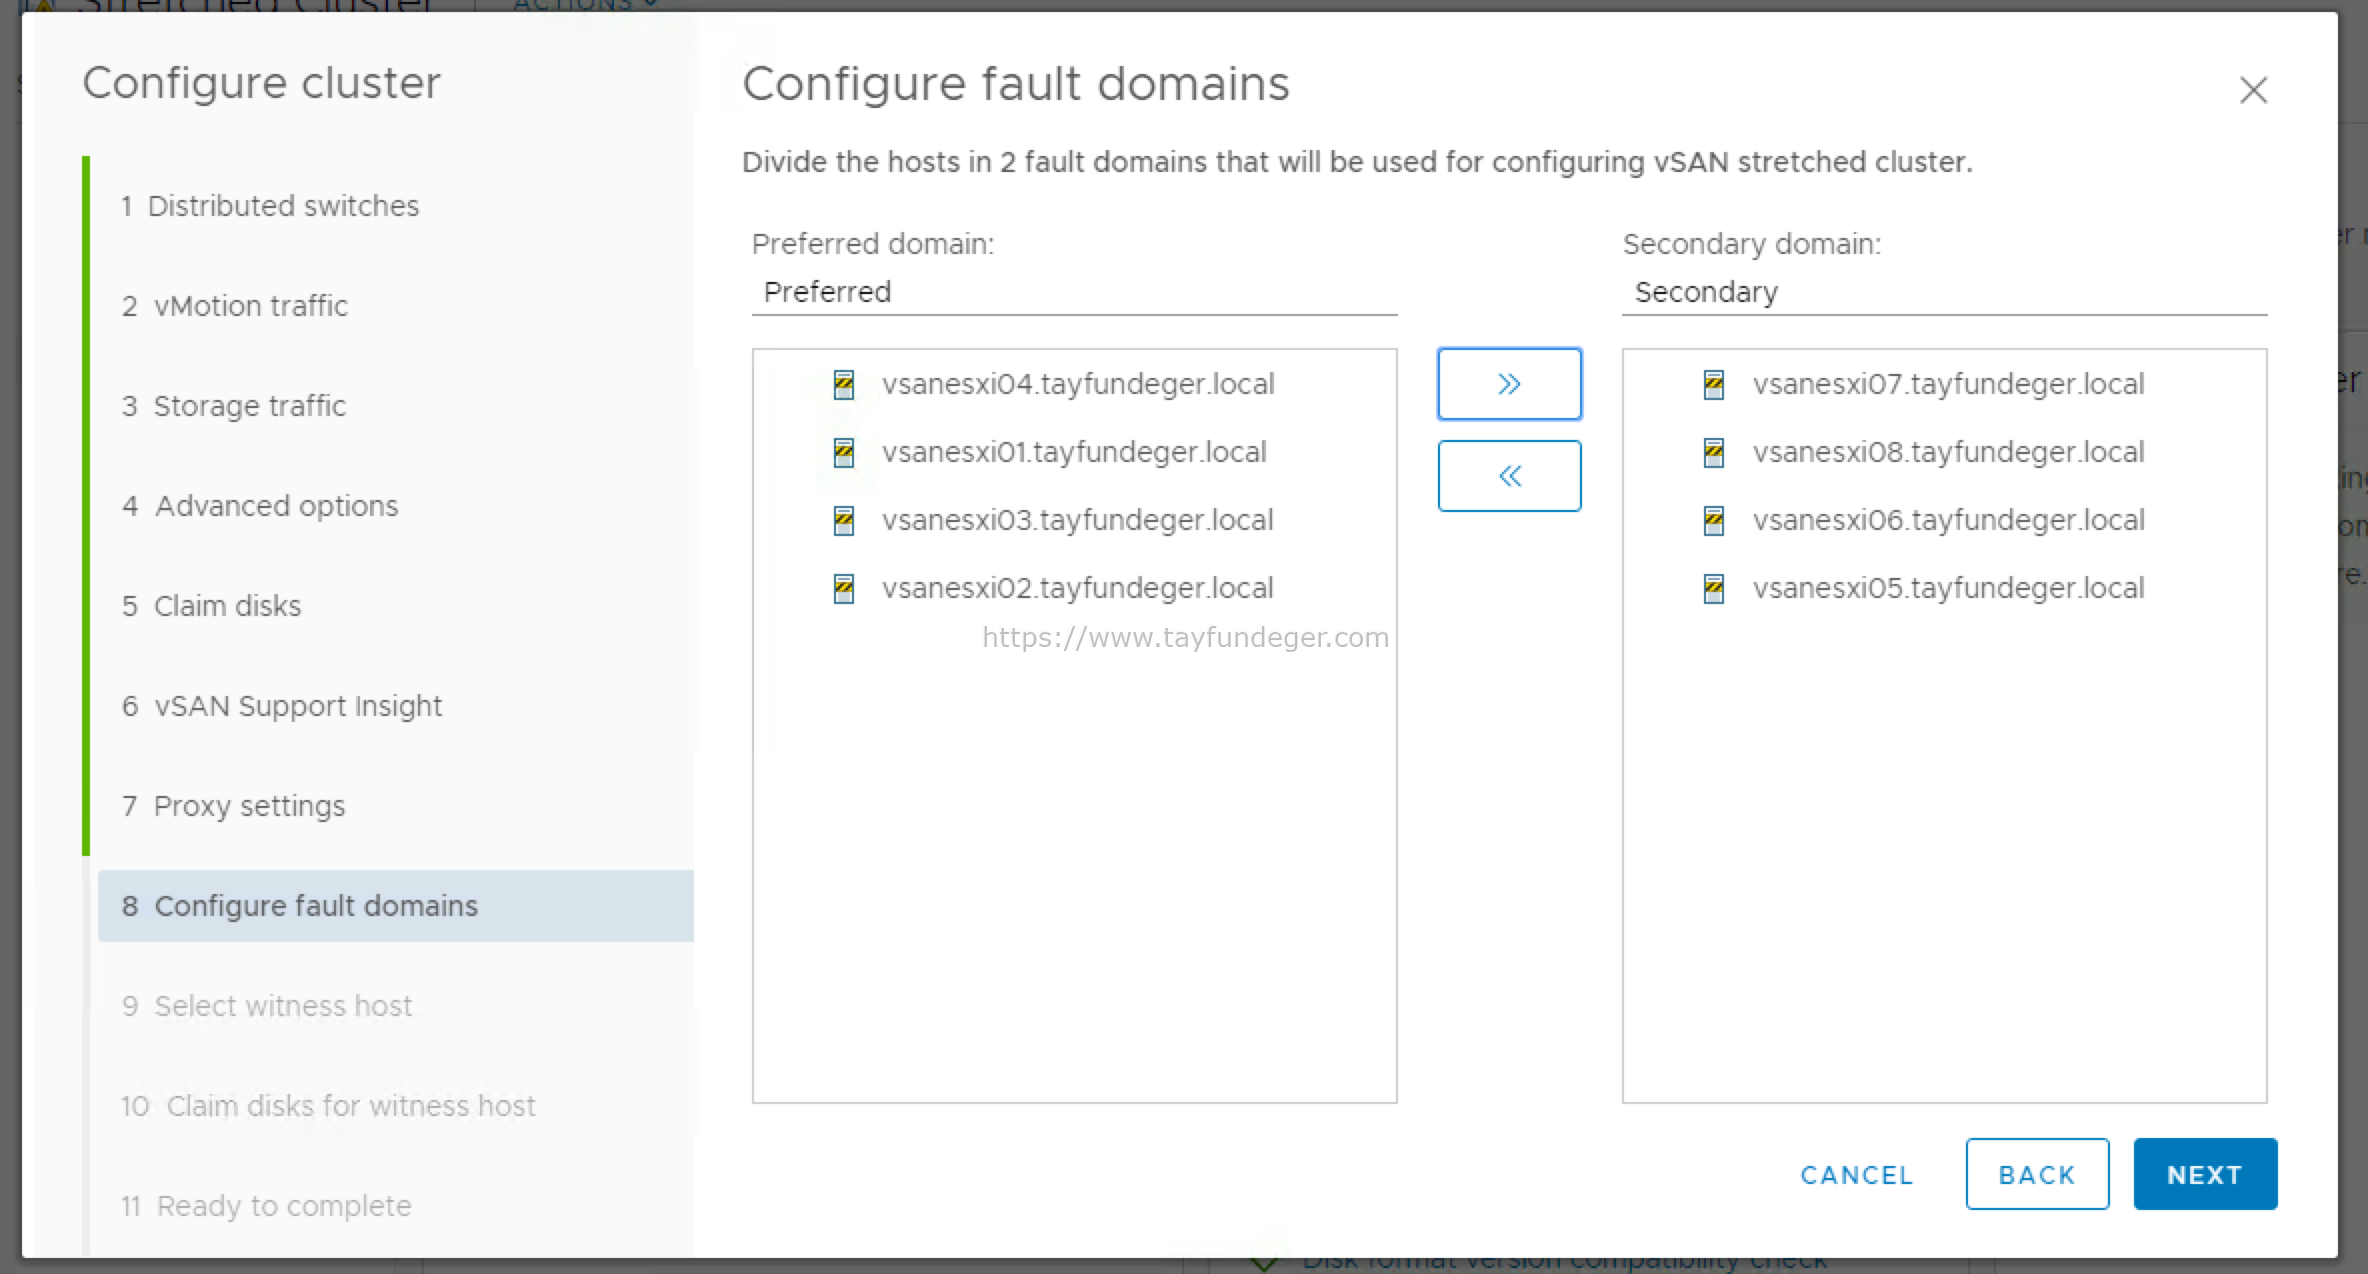The height and width of the screenshot is (1274, 2368).
Task: Close the Configure cluster dialog
Action: point(2253,90)
